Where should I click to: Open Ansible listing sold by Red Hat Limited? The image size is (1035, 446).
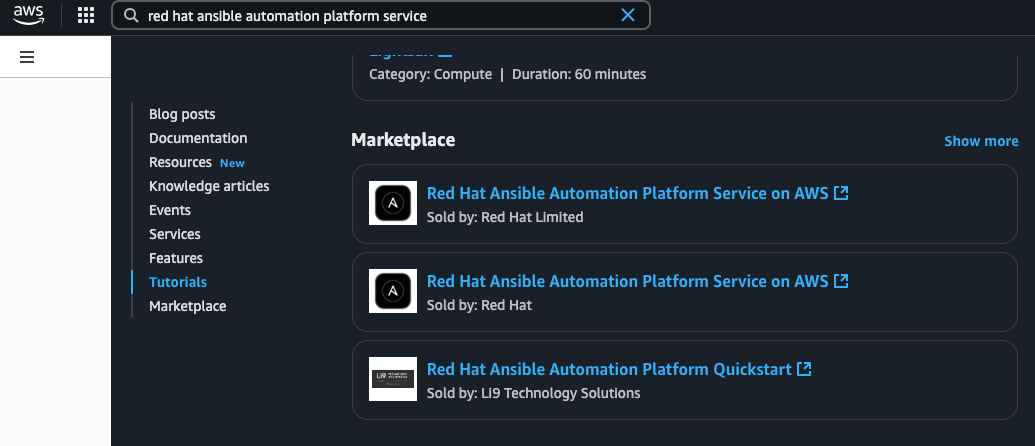[627, 193]
